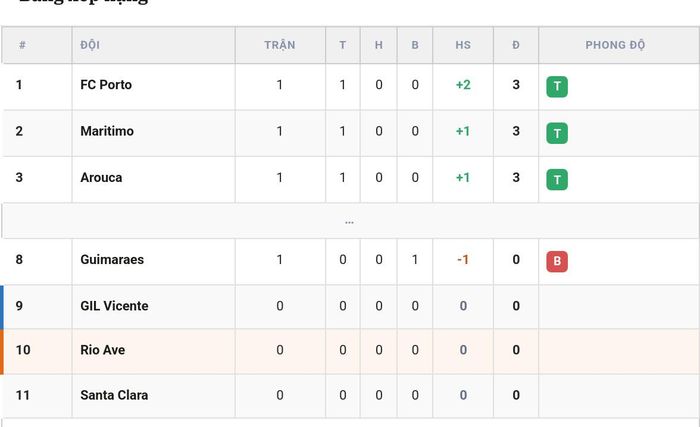
Task: Click Maritimo's green T form badge
Action: 557,133
